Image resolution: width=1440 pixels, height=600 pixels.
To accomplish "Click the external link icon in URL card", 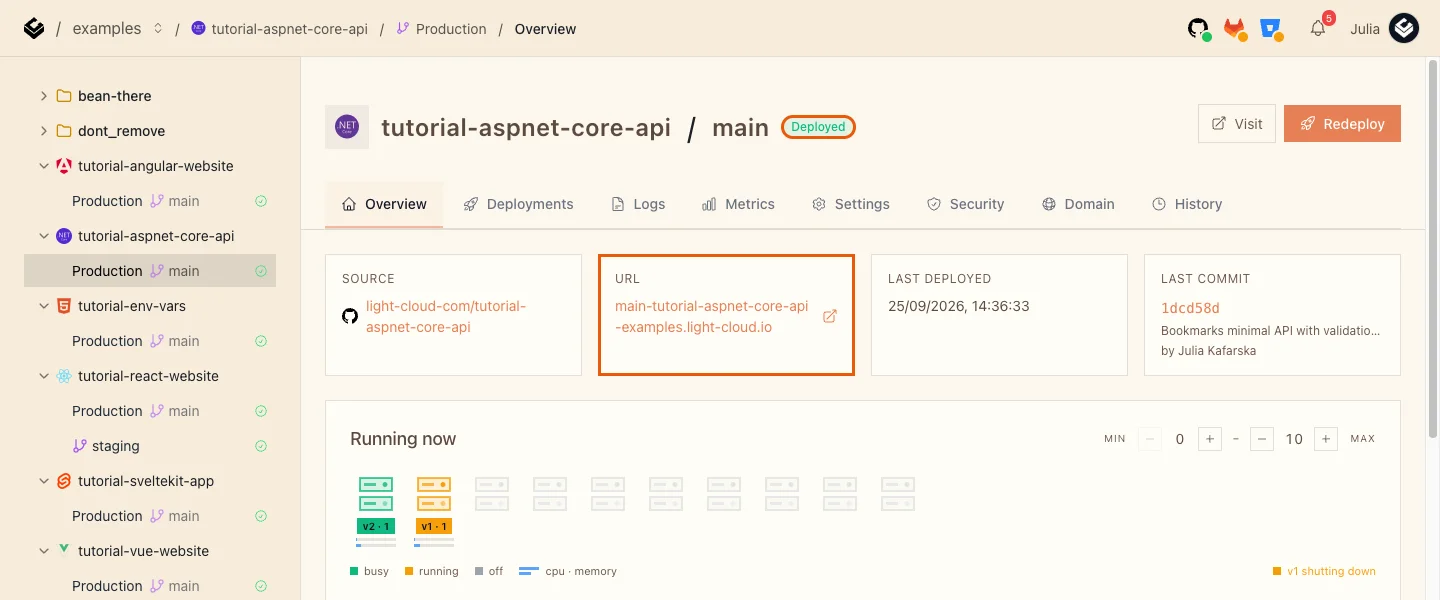I will (x=829, y=316).
